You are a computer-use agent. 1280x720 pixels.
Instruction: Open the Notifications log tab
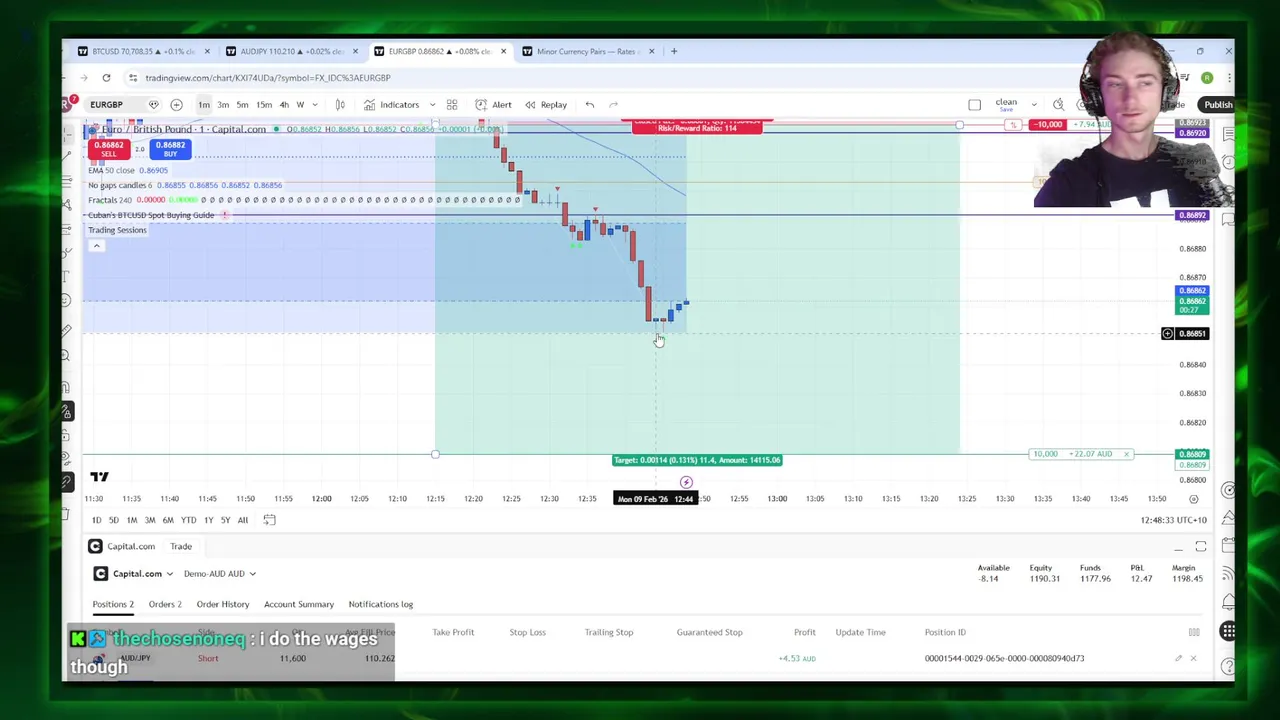point(381,604)
